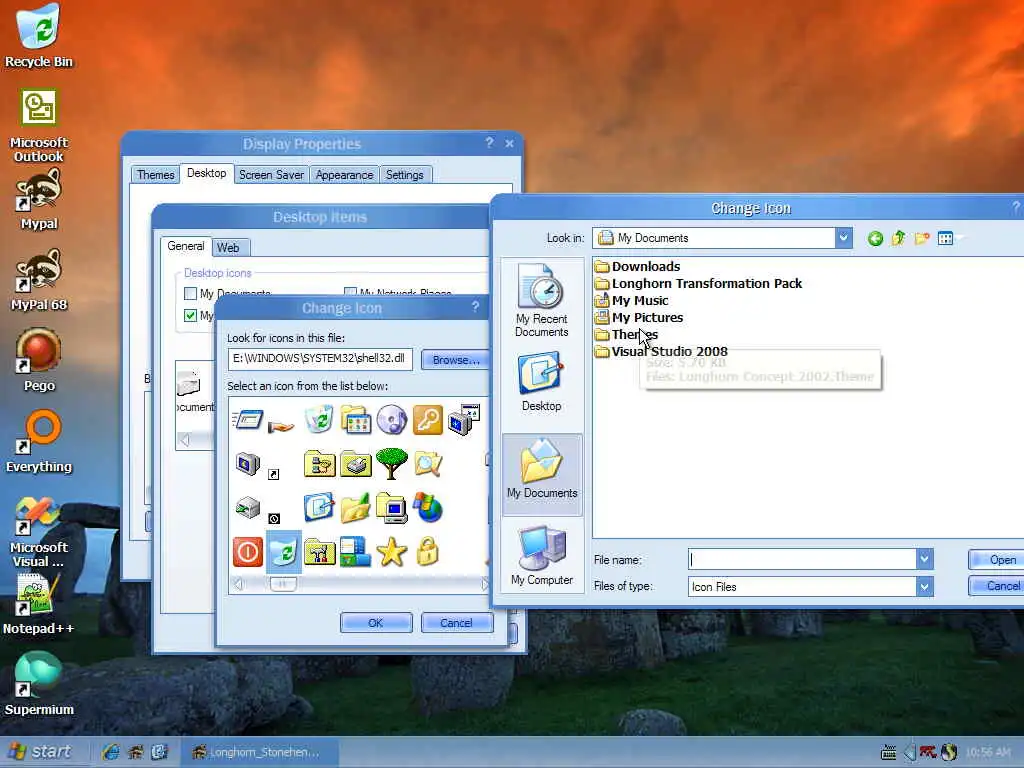Open Recycle Bin desktop icon

pyautogui.click(x=39, y=36)
